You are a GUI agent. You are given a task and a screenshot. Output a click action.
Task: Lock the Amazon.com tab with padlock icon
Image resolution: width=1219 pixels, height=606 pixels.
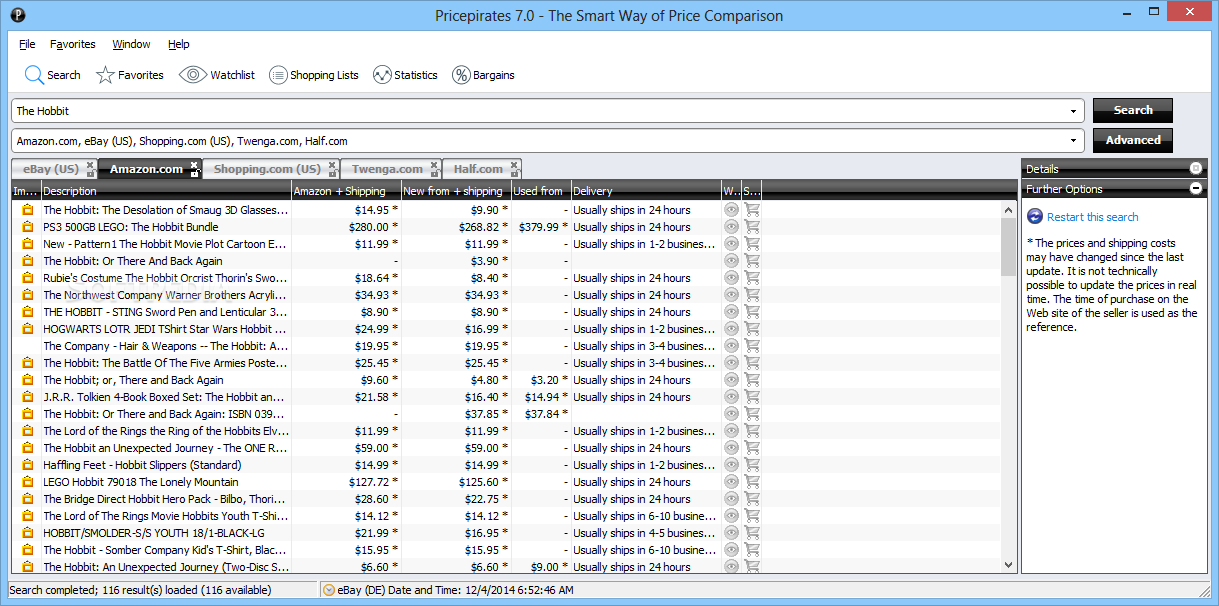[x=194, y=173]
